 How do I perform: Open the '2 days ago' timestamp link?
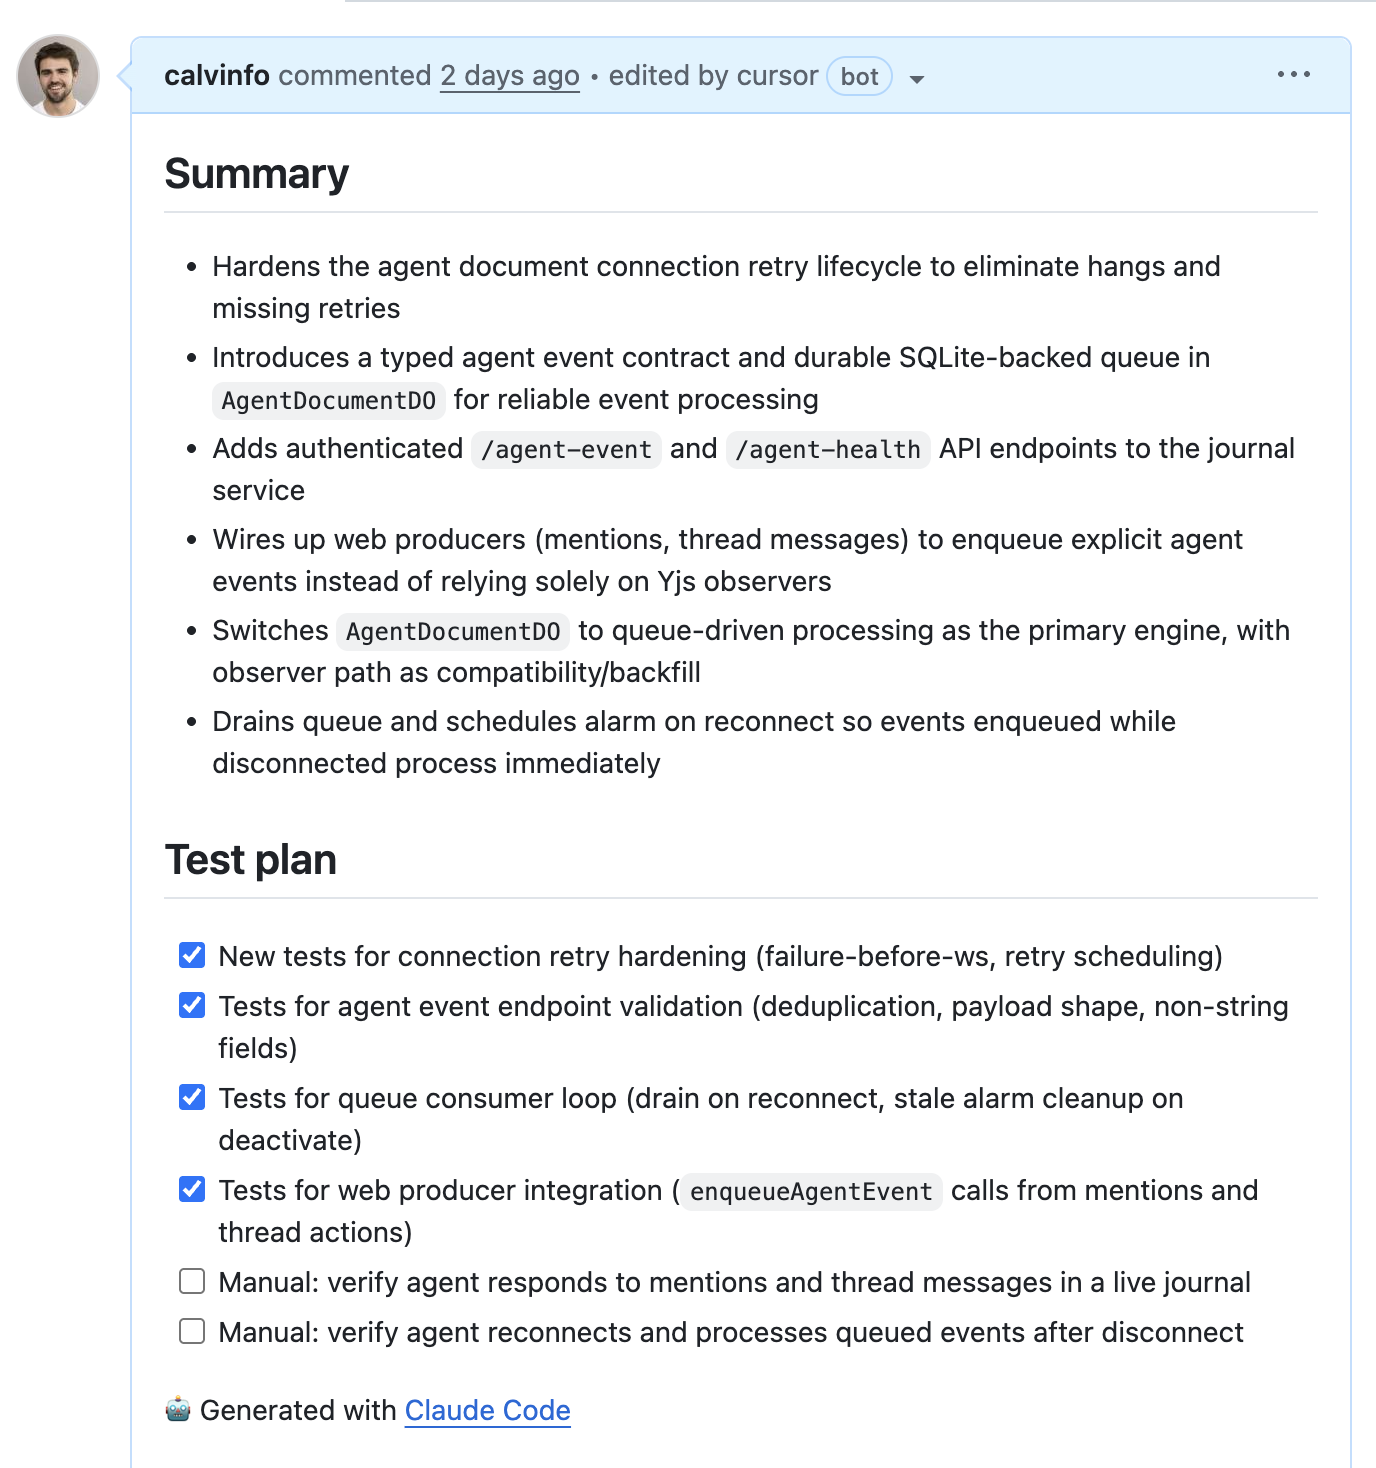(x=510, y=76)
